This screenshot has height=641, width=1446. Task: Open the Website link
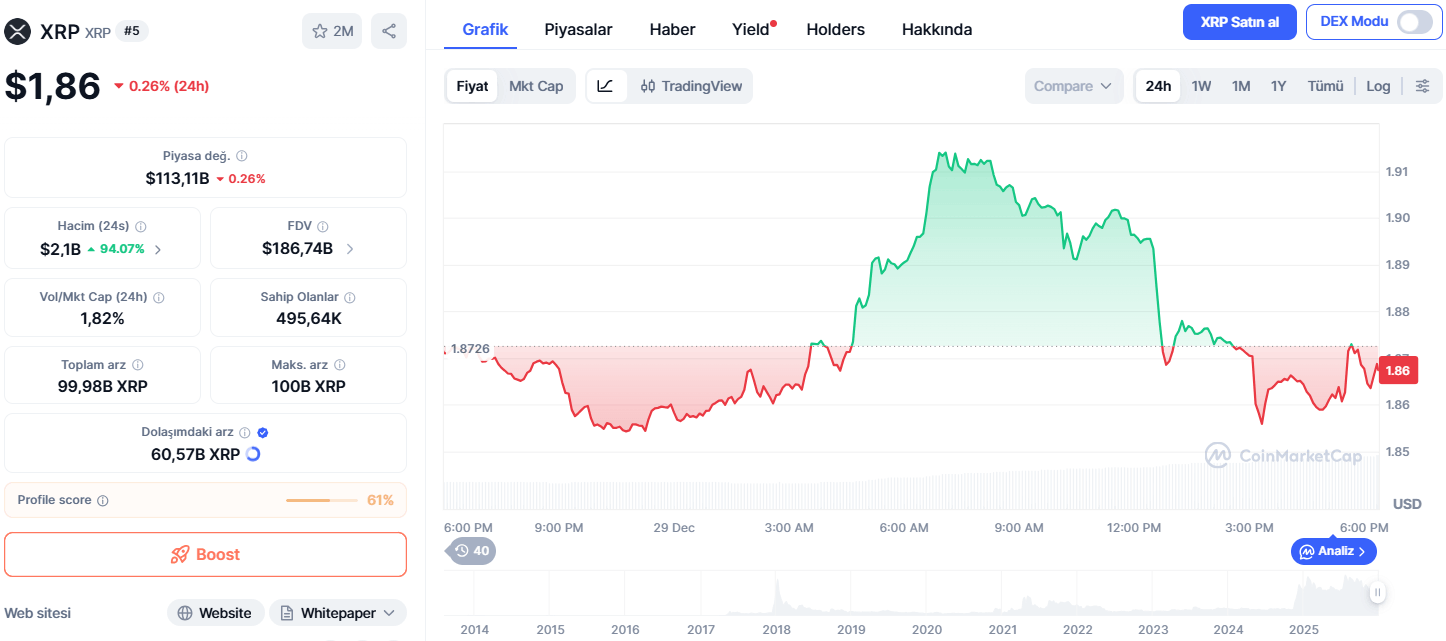[215, 613]
